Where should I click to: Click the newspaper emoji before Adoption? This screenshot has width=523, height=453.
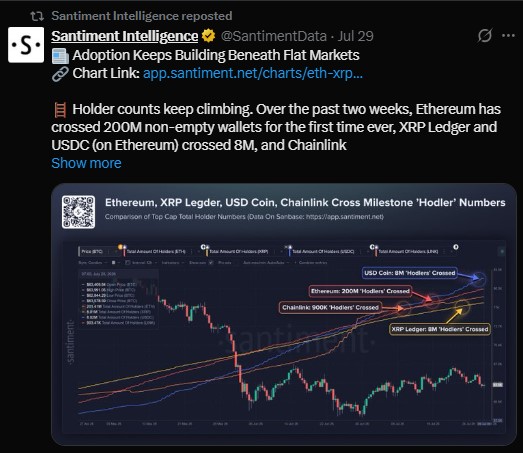60,56
